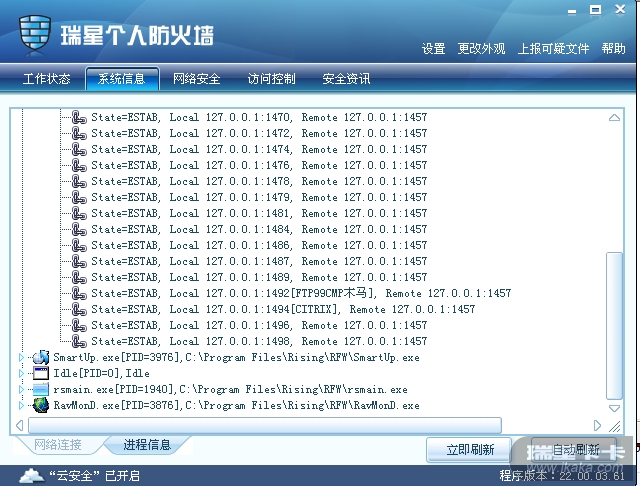Image resolution: width=640 pixels, height=486 pixels.
Task: Click connection icon for local port 1481
Action: click(x=79, y=213)
